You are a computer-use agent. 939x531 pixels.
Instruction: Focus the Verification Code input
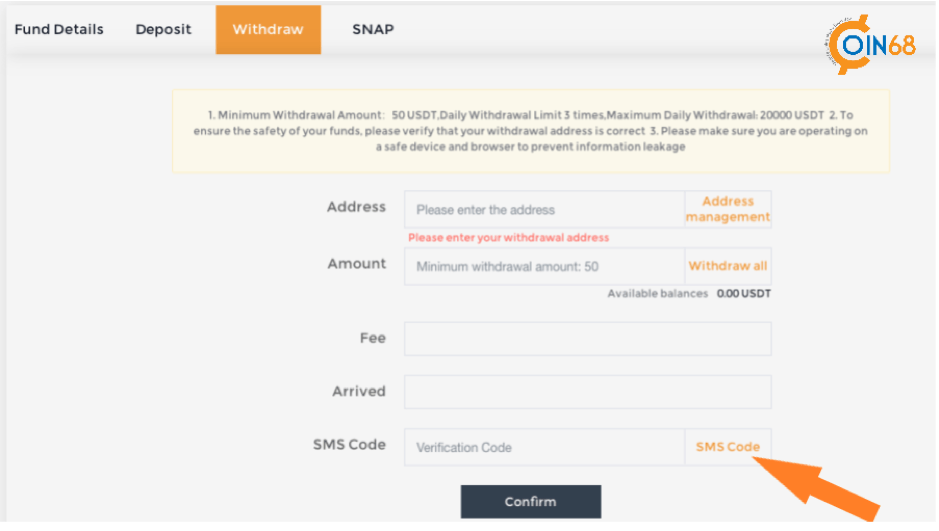544,447
